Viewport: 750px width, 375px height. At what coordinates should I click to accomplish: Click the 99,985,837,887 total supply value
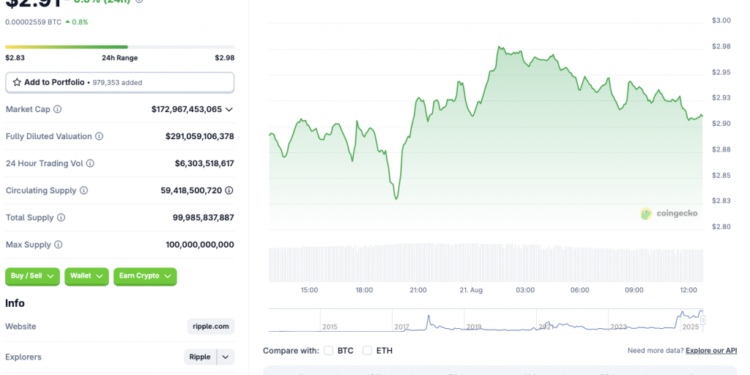coord(203,218)
